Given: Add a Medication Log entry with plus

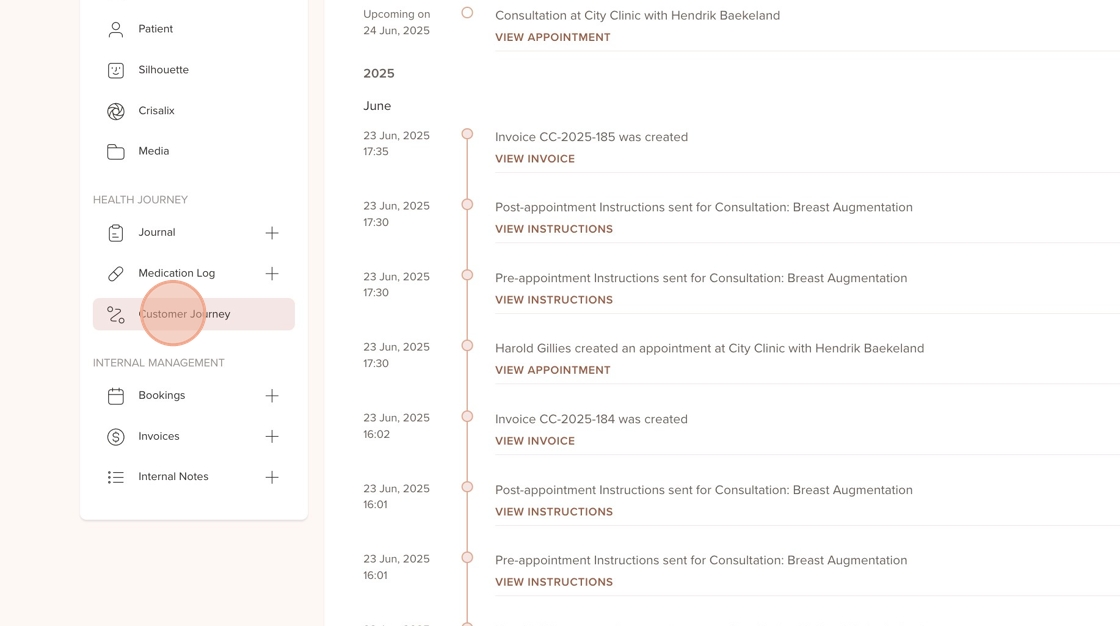Looking at the screenshot, I should (x=272, y=274).
